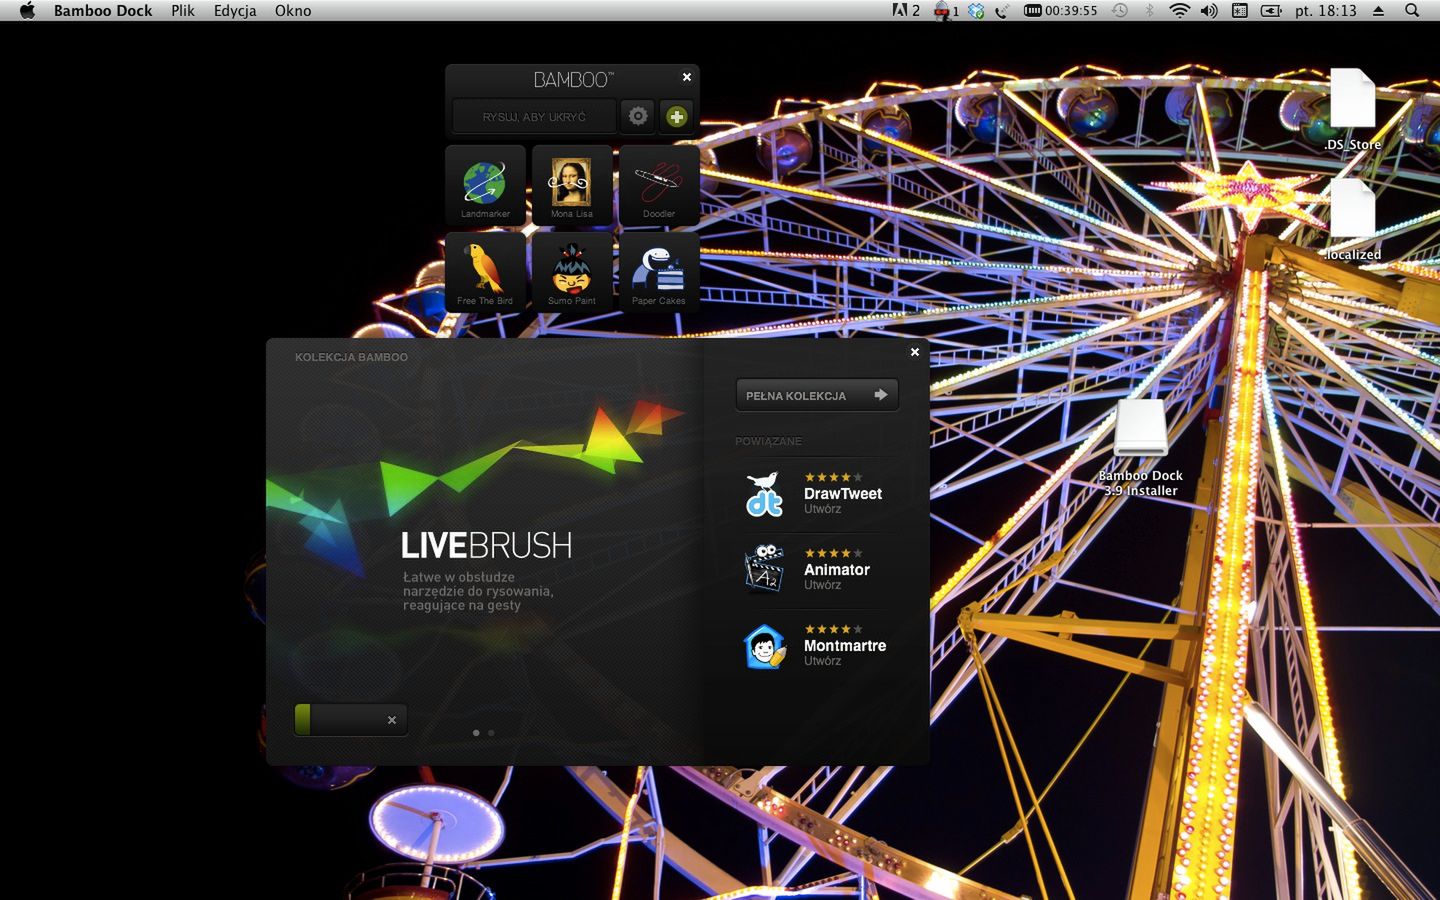Cancel the download with progress bar x

pyautogui.click(x=392, y=720)
